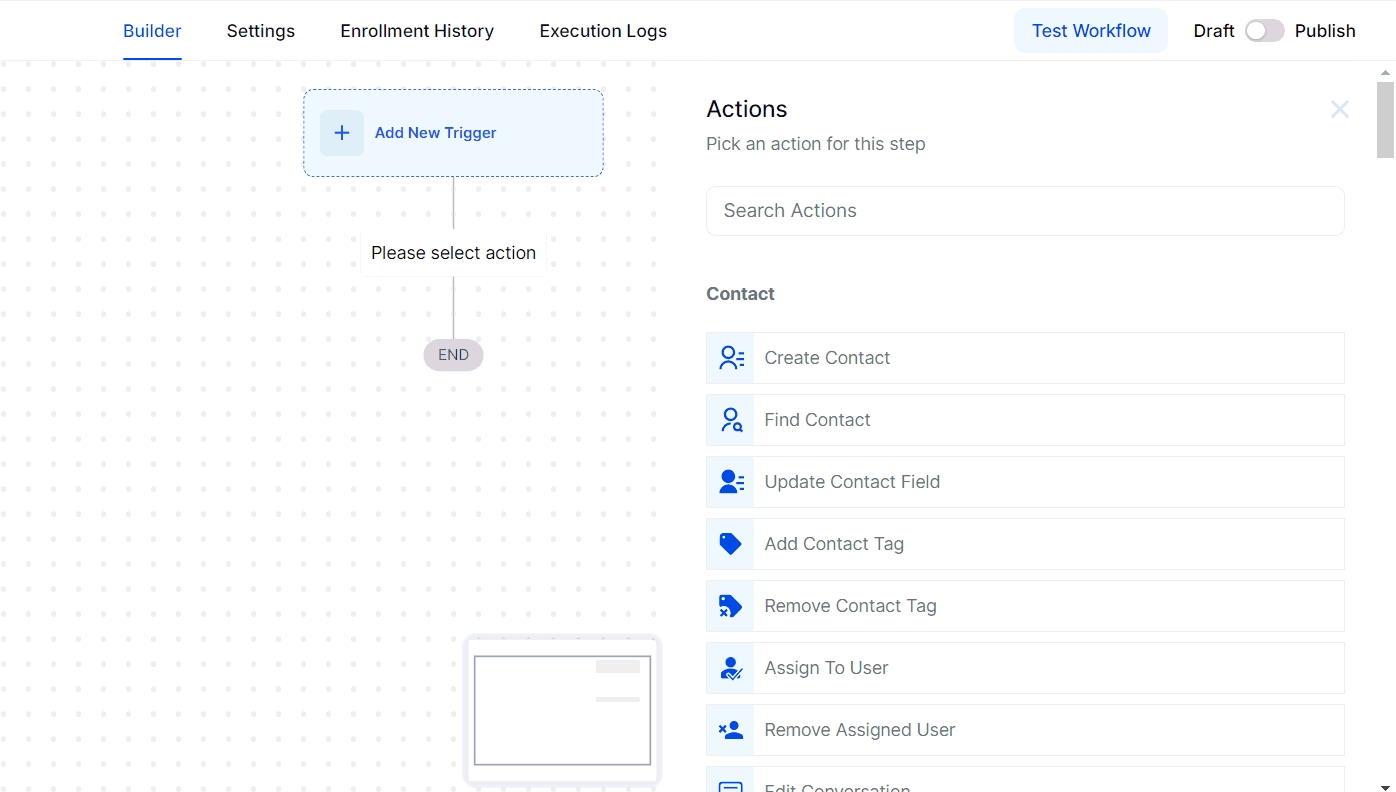Click the plus icon in trigger box
The image size is (1396, 792).
click(342, 133)
